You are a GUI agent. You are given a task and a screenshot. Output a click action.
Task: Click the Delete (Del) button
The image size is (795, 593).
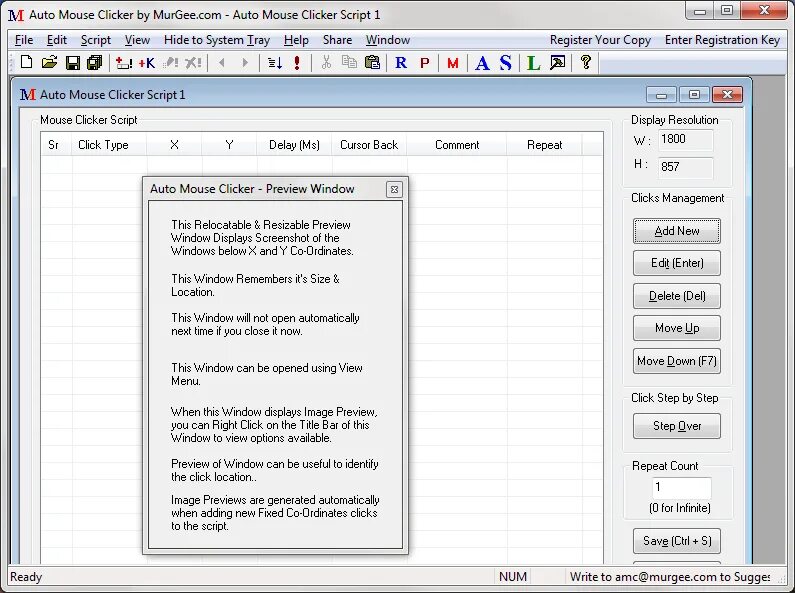pyautogui.click(x=677, y=296)
